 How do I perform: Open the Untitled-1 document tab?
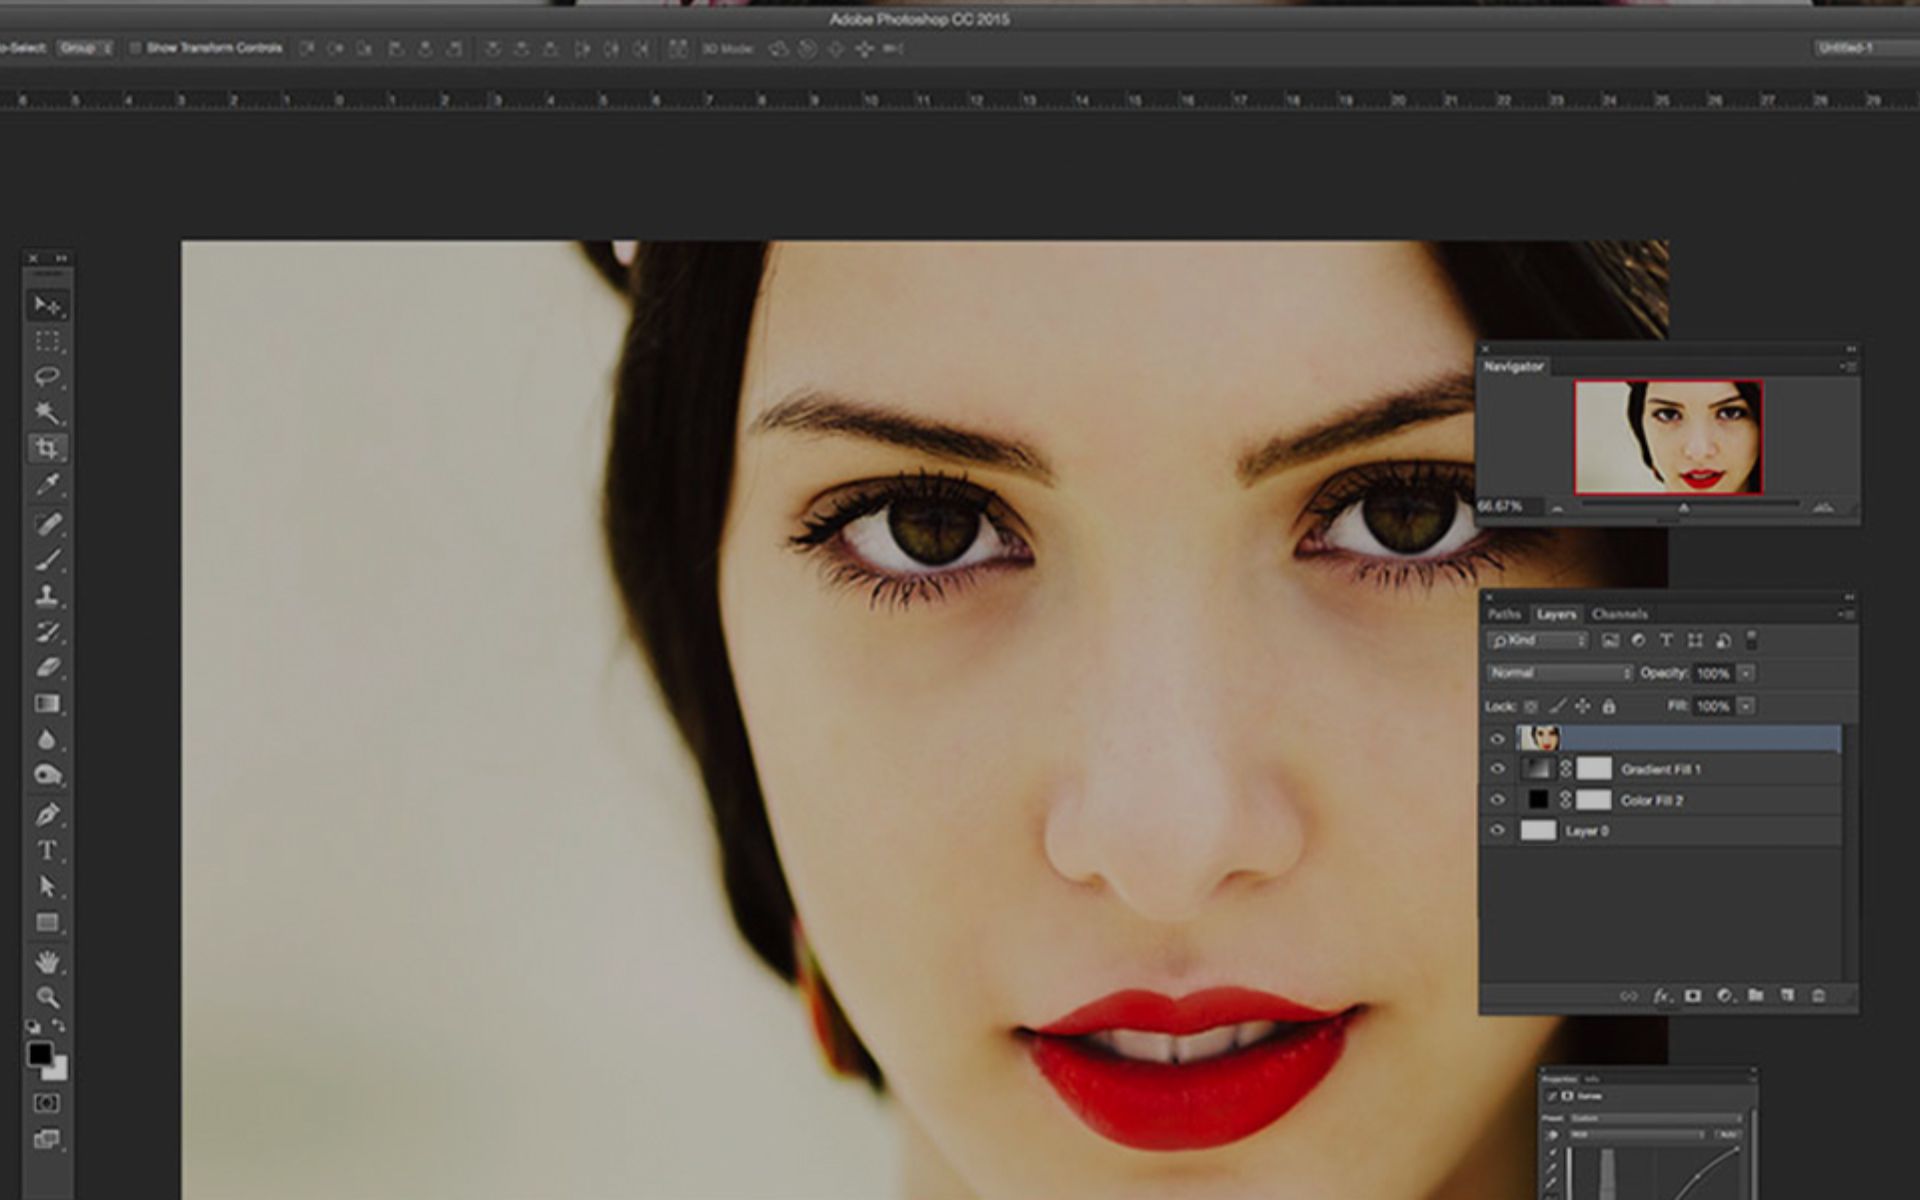click(1867, 48)
